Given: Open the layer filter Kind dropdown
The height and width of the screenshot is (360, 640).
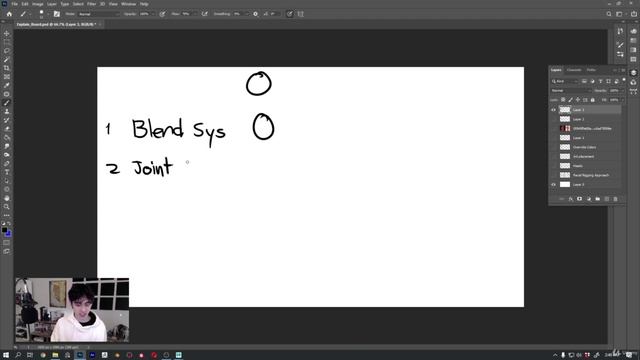Looking at the screenshot, I should pyautogui.click(x=565, y=81).
